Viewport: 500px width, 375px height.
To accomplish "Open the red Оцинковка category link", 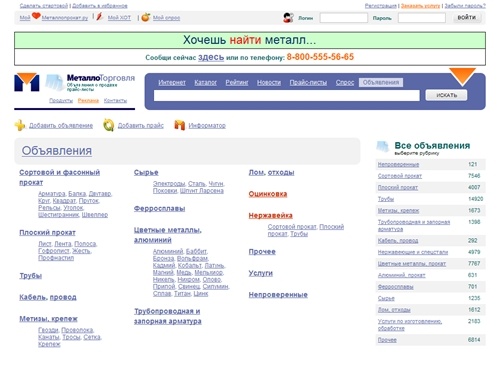I will pos(268,194).
